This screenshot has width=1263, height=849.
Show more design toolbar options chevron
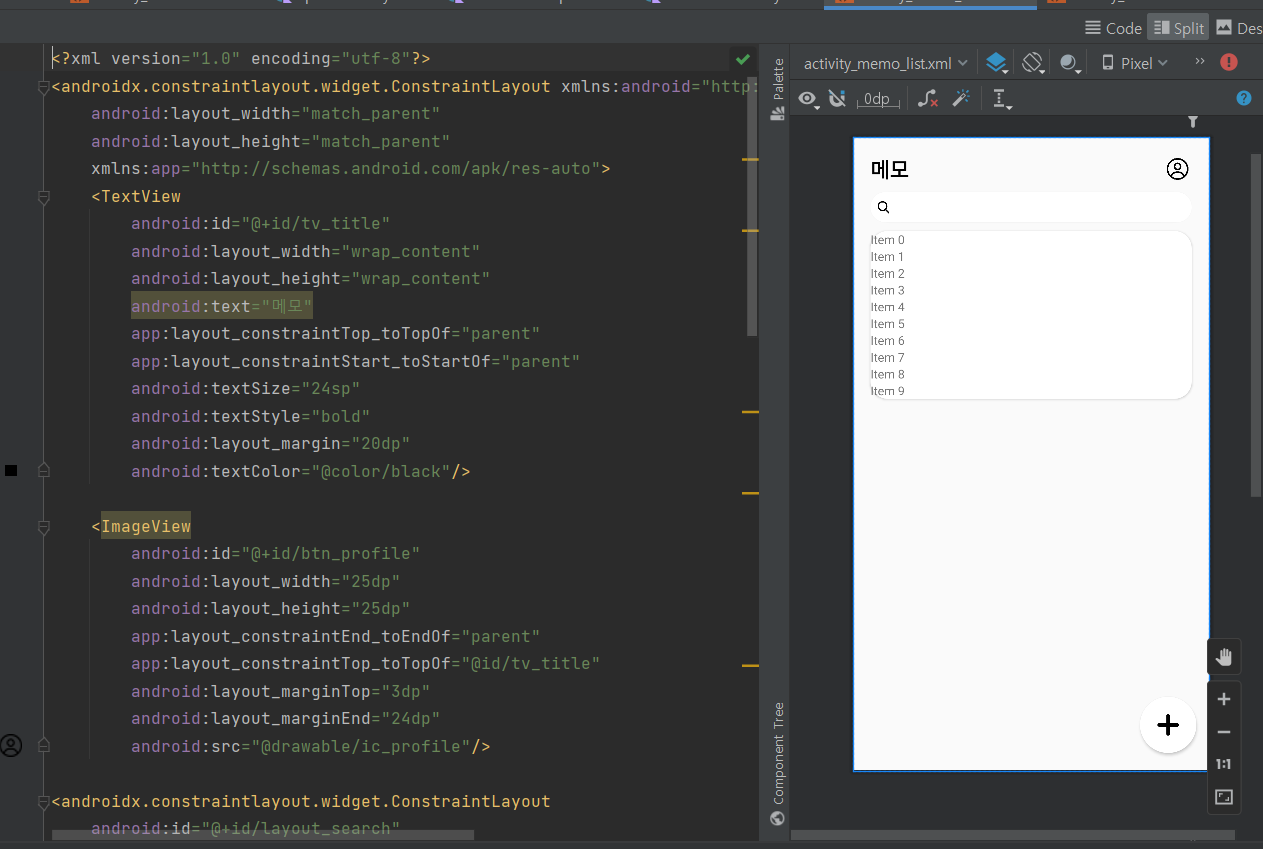point(1200,62)
